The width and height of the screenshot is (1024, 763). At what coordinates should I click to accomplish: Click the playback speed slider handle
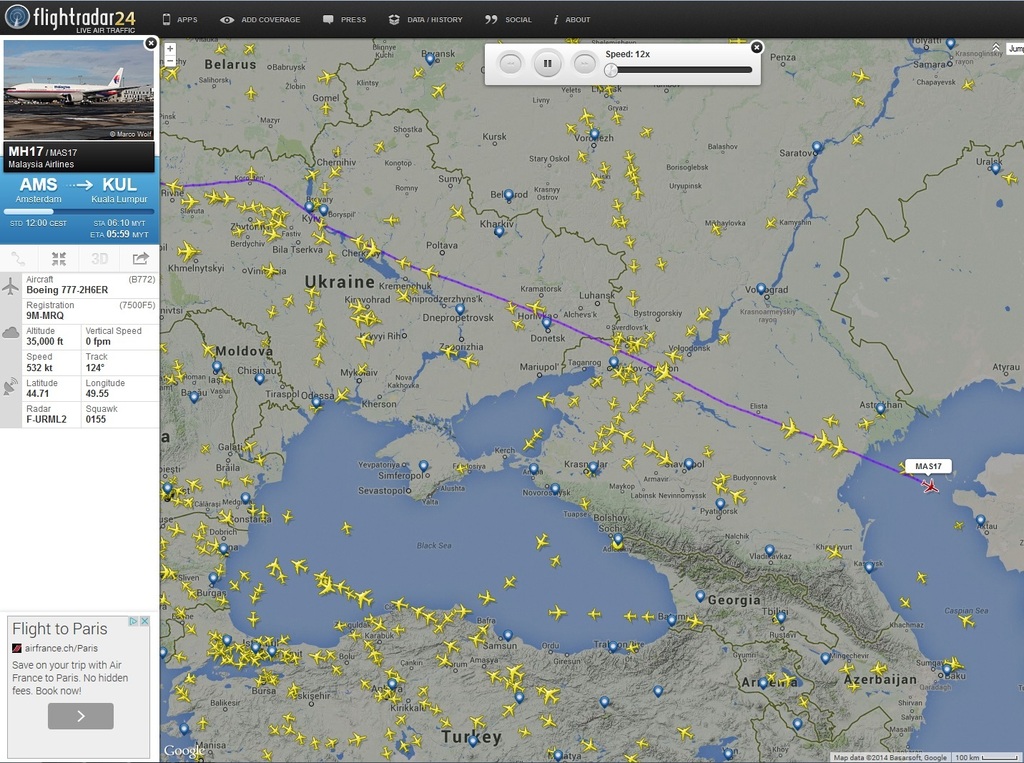[x=611, y=70]
